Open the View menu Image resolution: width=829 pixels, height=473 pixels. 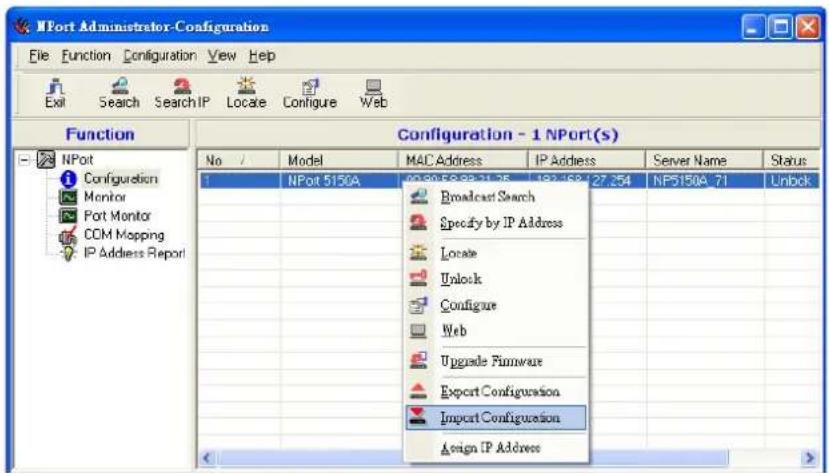tap(222, 55)
